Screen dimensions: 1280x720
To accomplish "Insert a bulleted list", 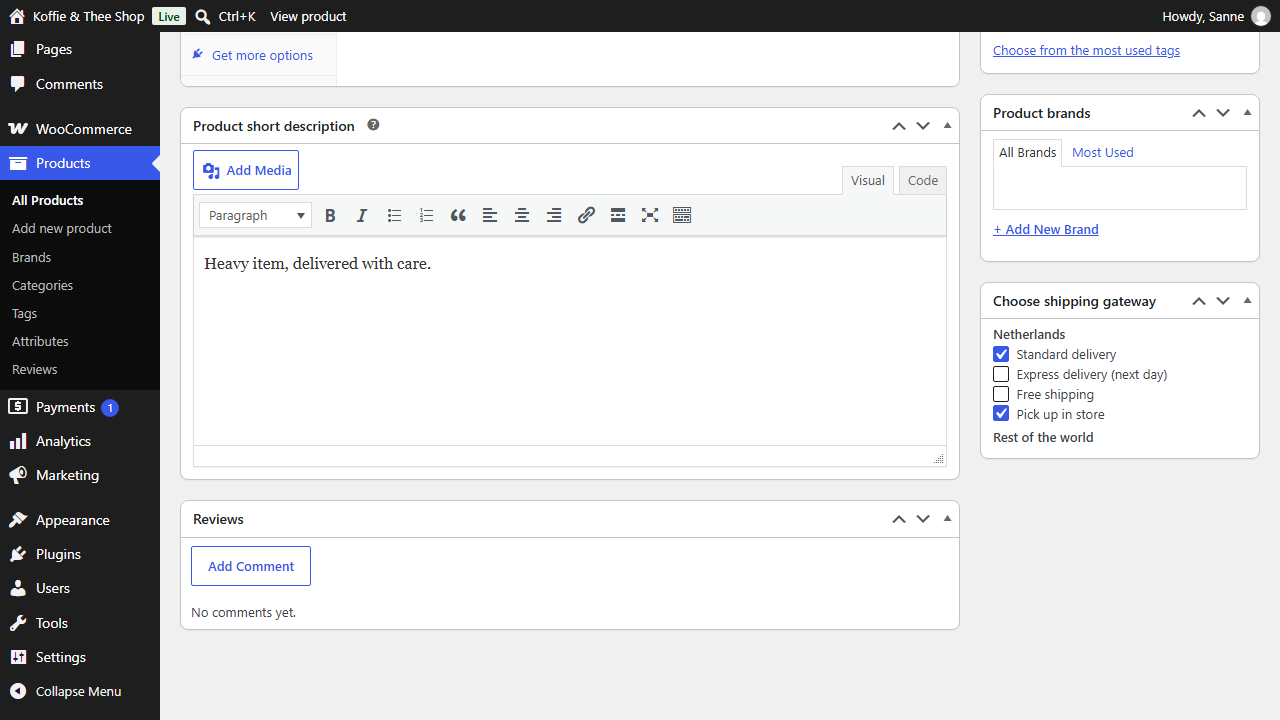I will [x=394, y=215].
